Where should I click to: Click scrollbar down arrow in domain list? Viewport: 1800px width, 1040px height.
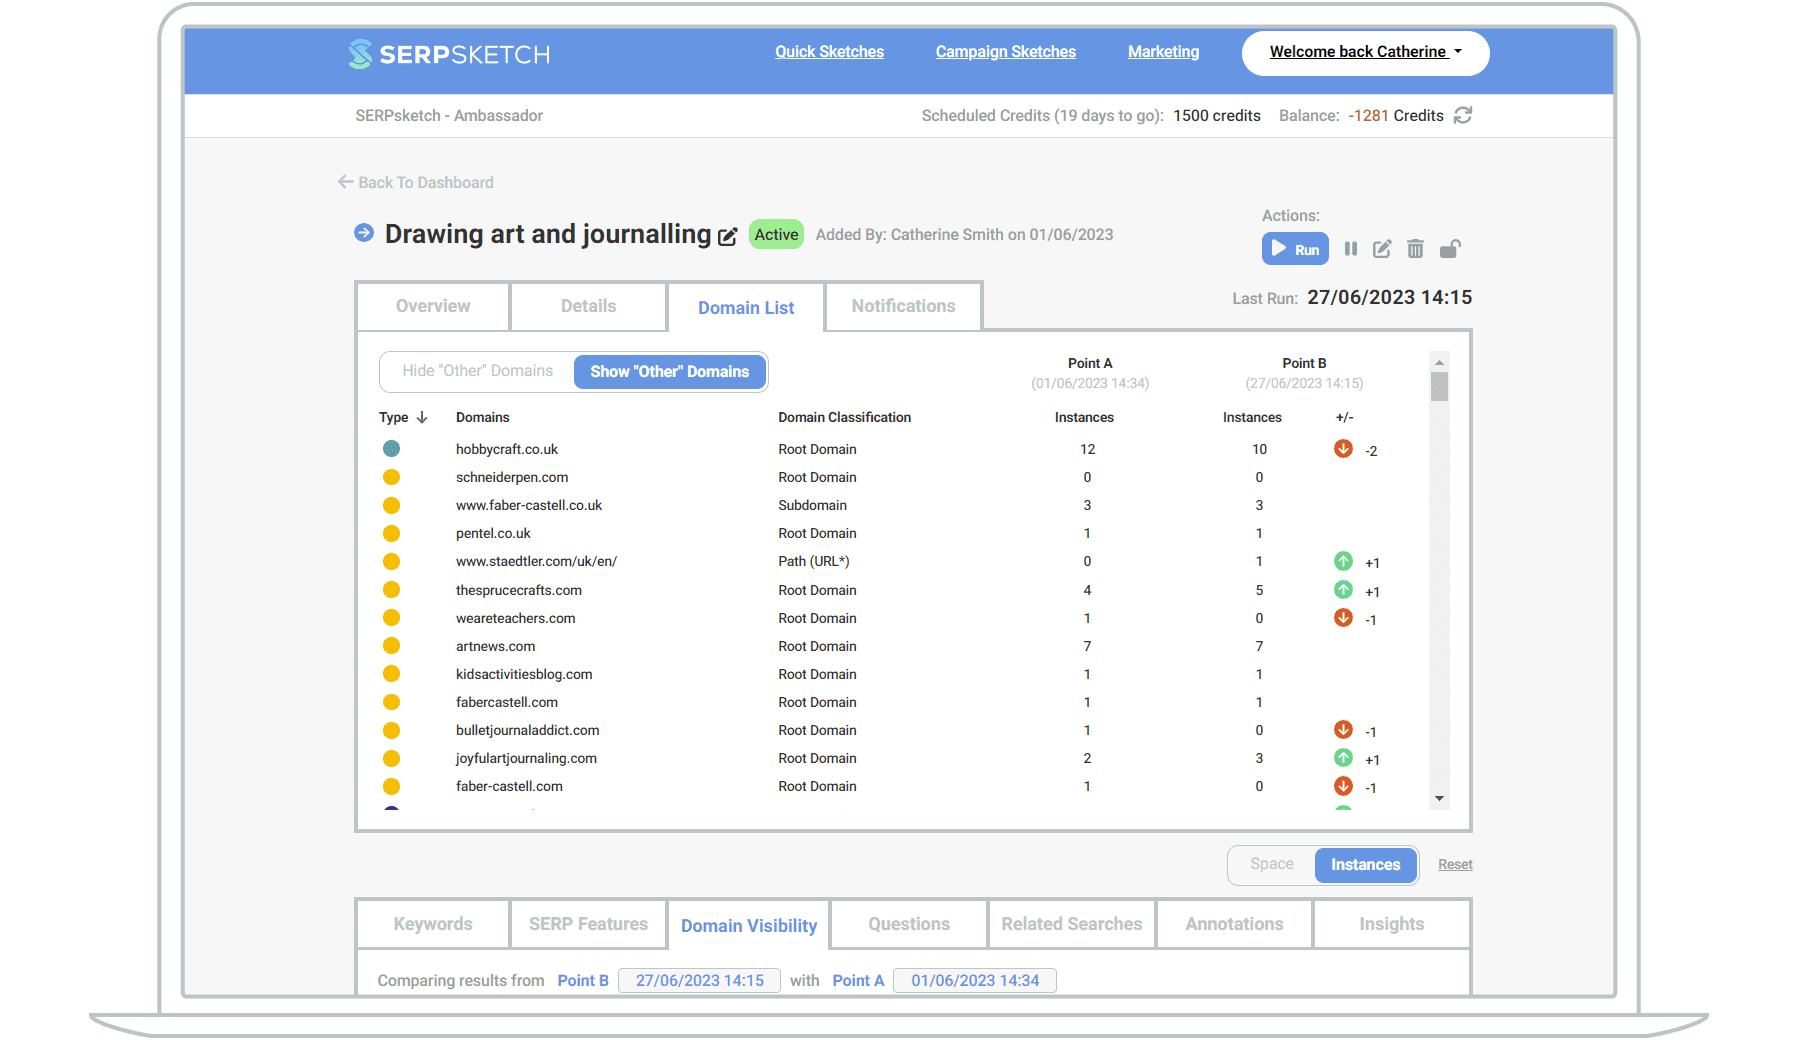pyautogui.click(x=1439, y=798)
